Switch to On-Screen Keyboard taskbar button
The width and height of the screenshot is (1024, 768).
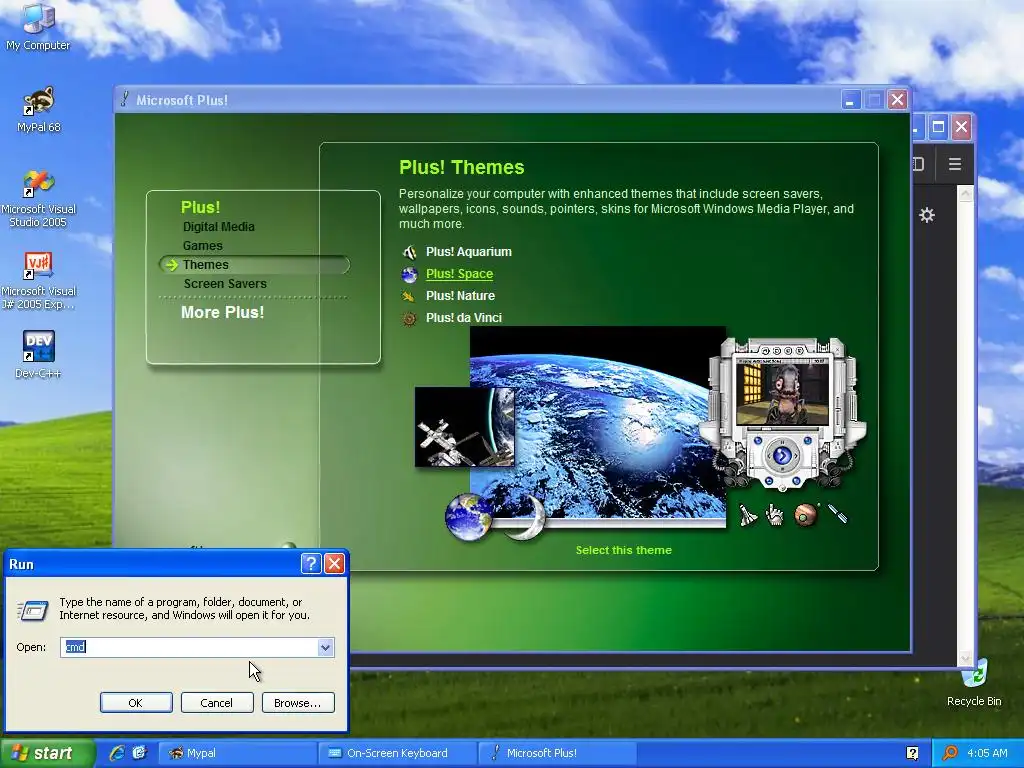point(397,753)
